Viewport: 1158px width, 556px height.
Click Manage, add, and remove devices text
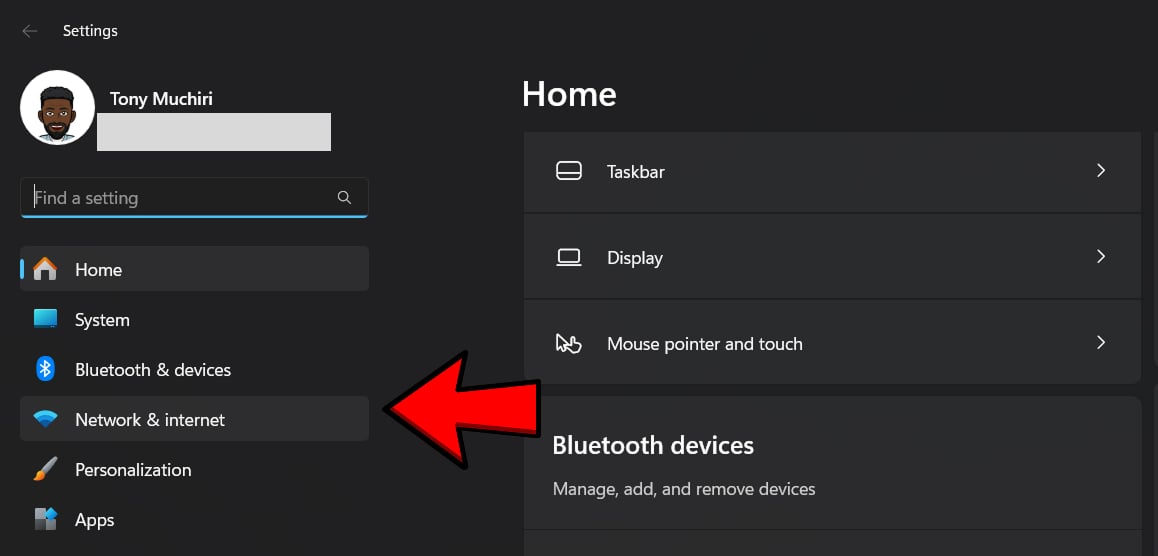tap(684, 489)
